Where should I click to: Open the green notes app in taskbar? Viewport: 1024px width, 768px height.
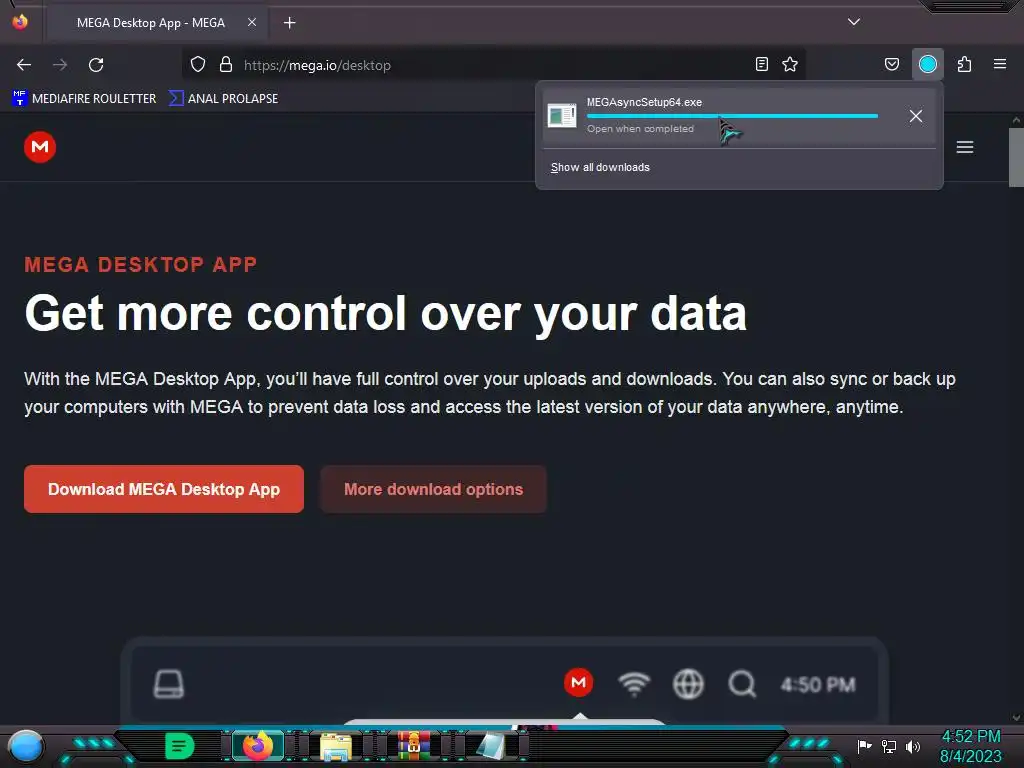pyautogui.click(x=179, y=745)
